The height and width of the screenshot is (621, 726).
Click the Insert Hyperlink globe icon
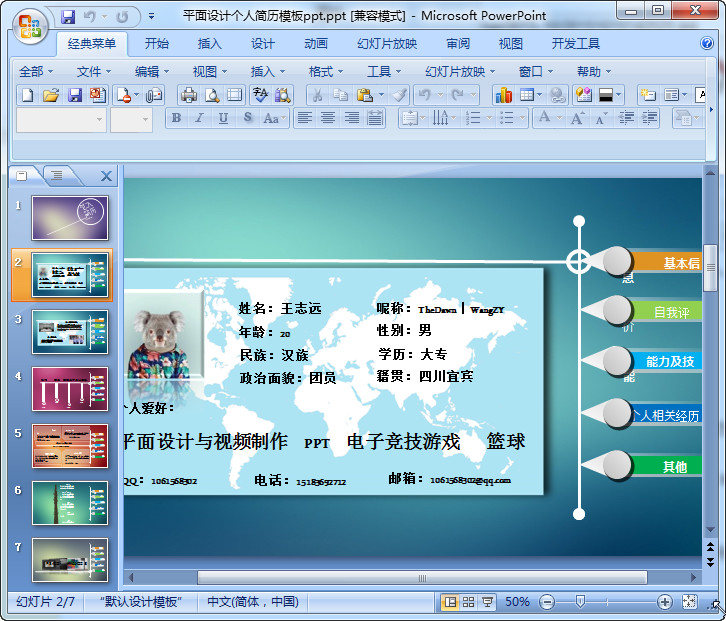tap(557, 95)
